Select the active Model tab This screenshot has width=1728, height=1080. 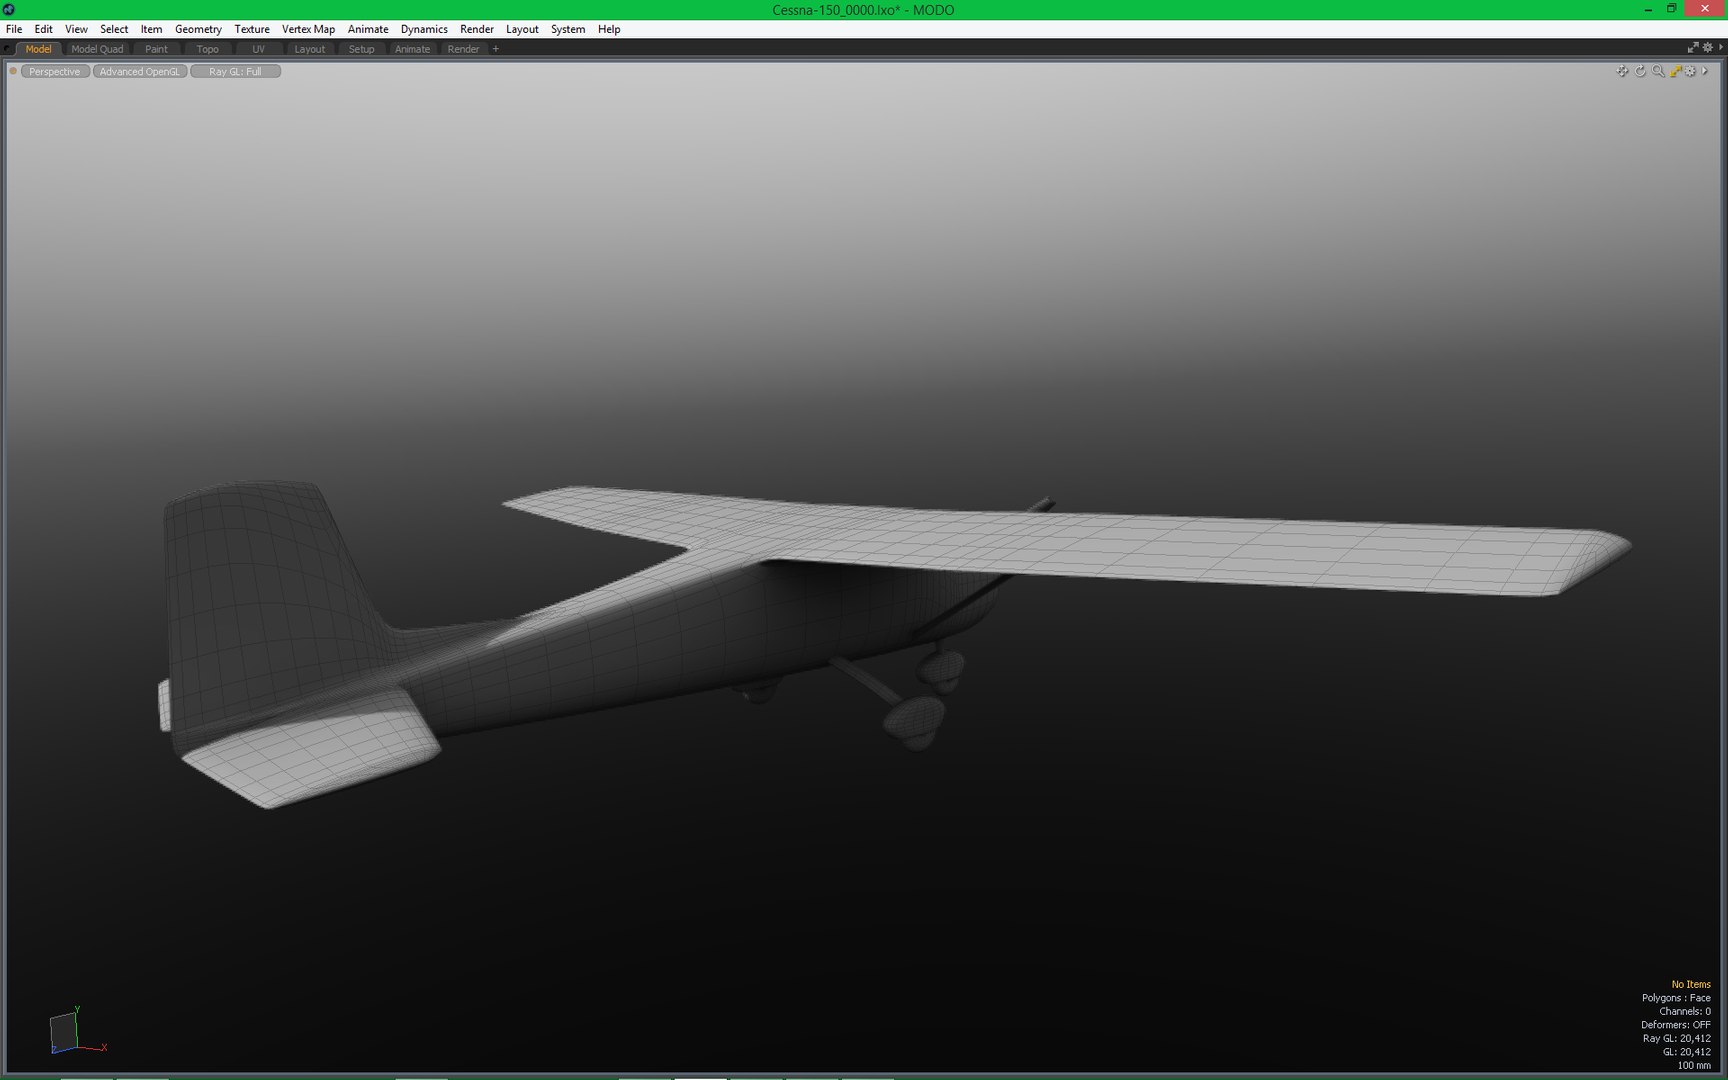pyautogui.click(x=38, y=49)
